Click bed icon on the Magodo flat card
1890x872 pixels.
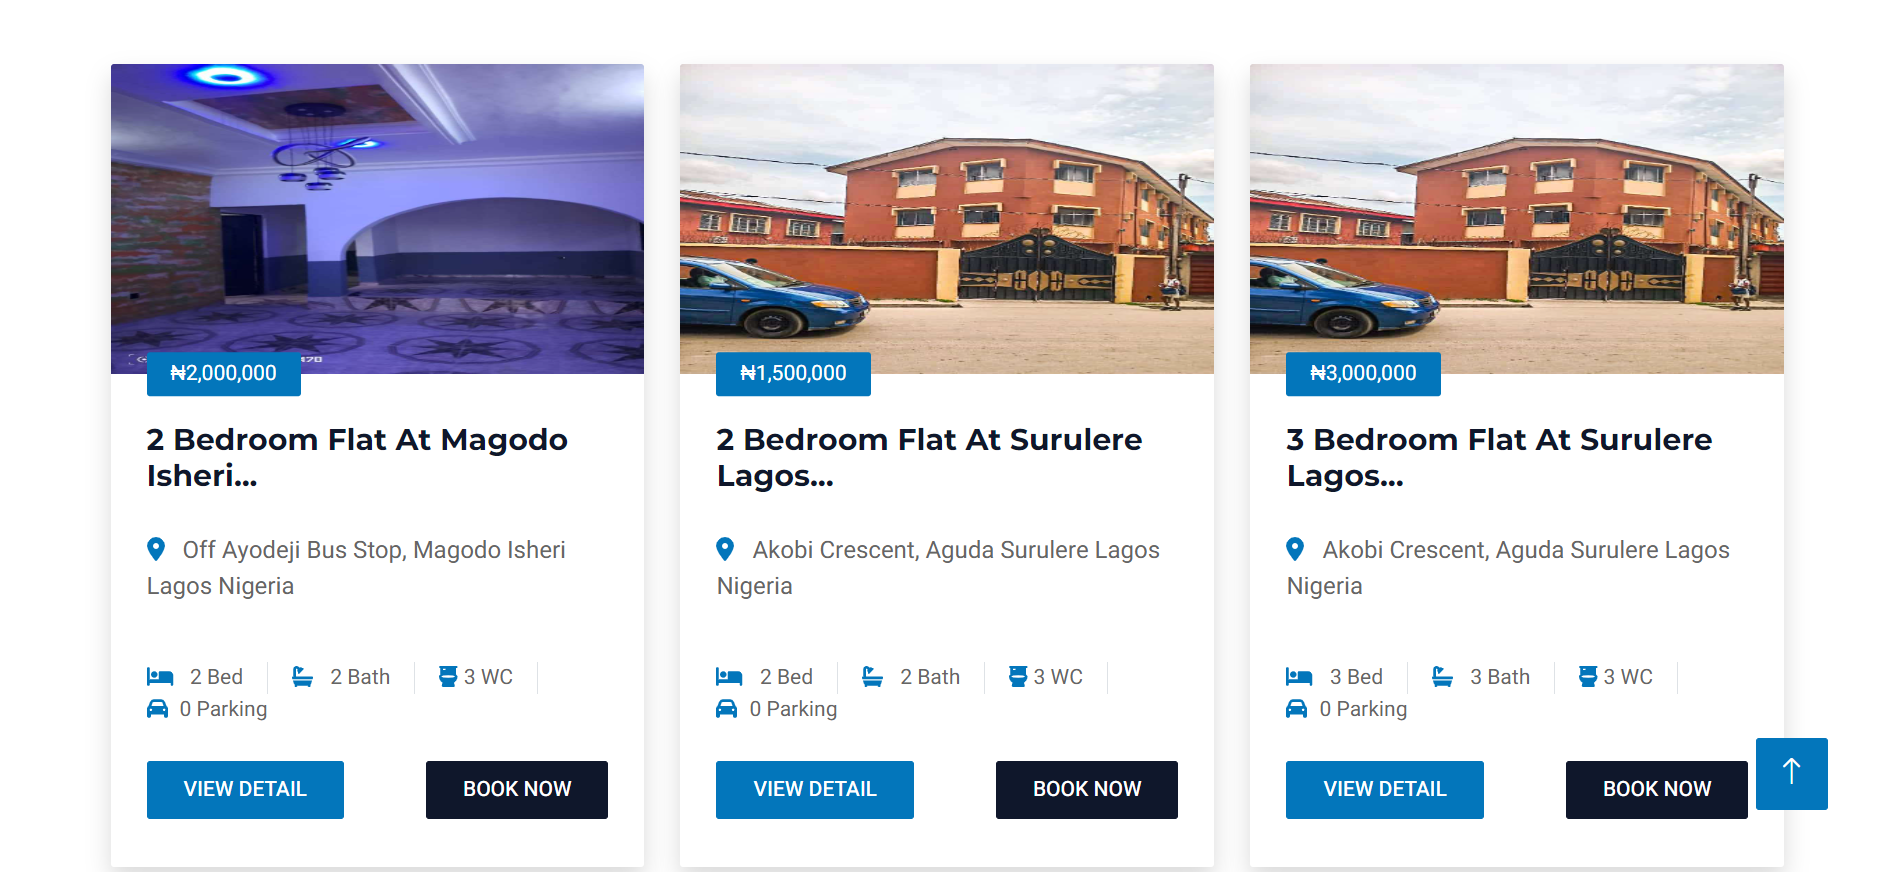pos(160,677)
